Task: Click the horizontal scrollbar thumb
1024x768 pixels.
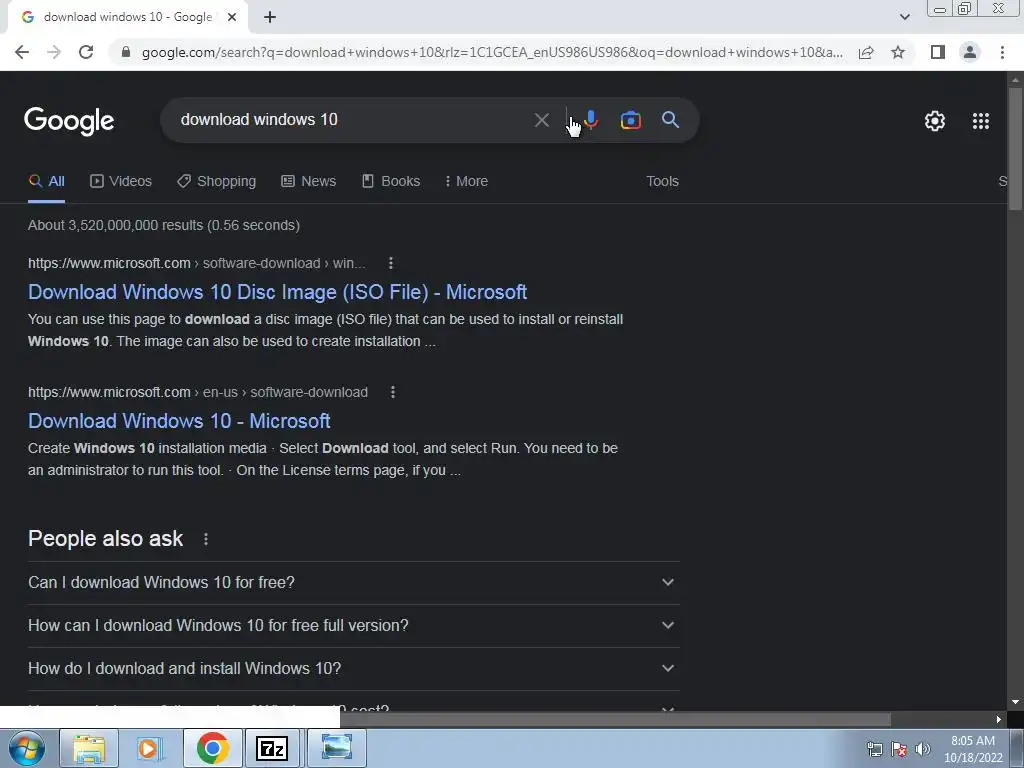Action: tap(615, 720)
